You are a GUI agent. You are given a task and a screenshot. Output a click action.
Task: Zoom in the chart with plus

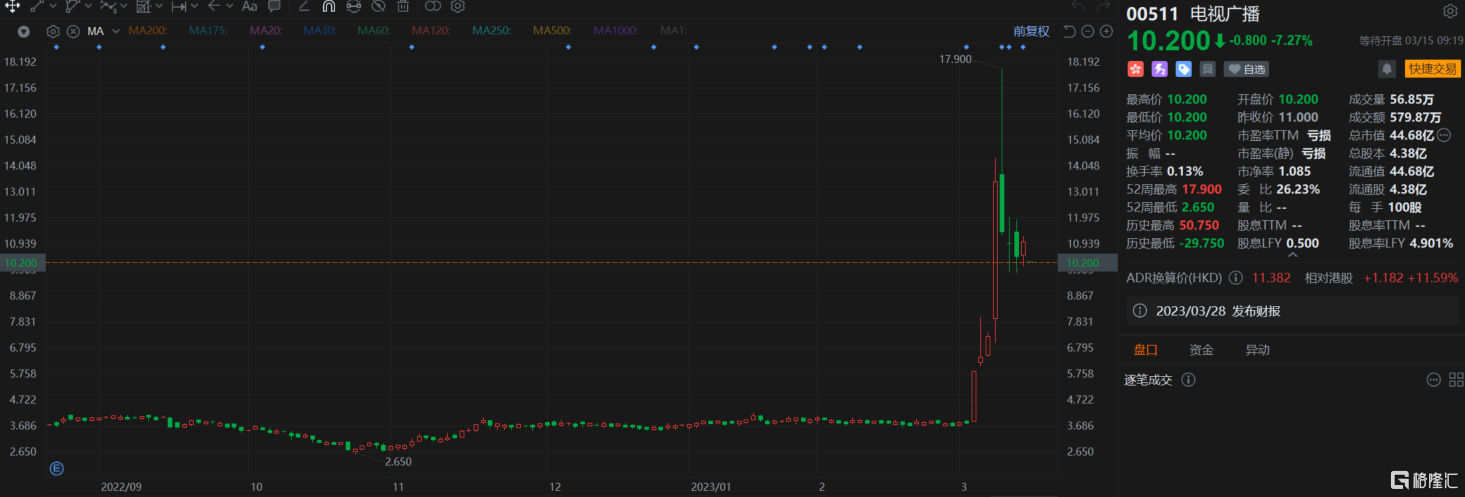pos(1106,31)
